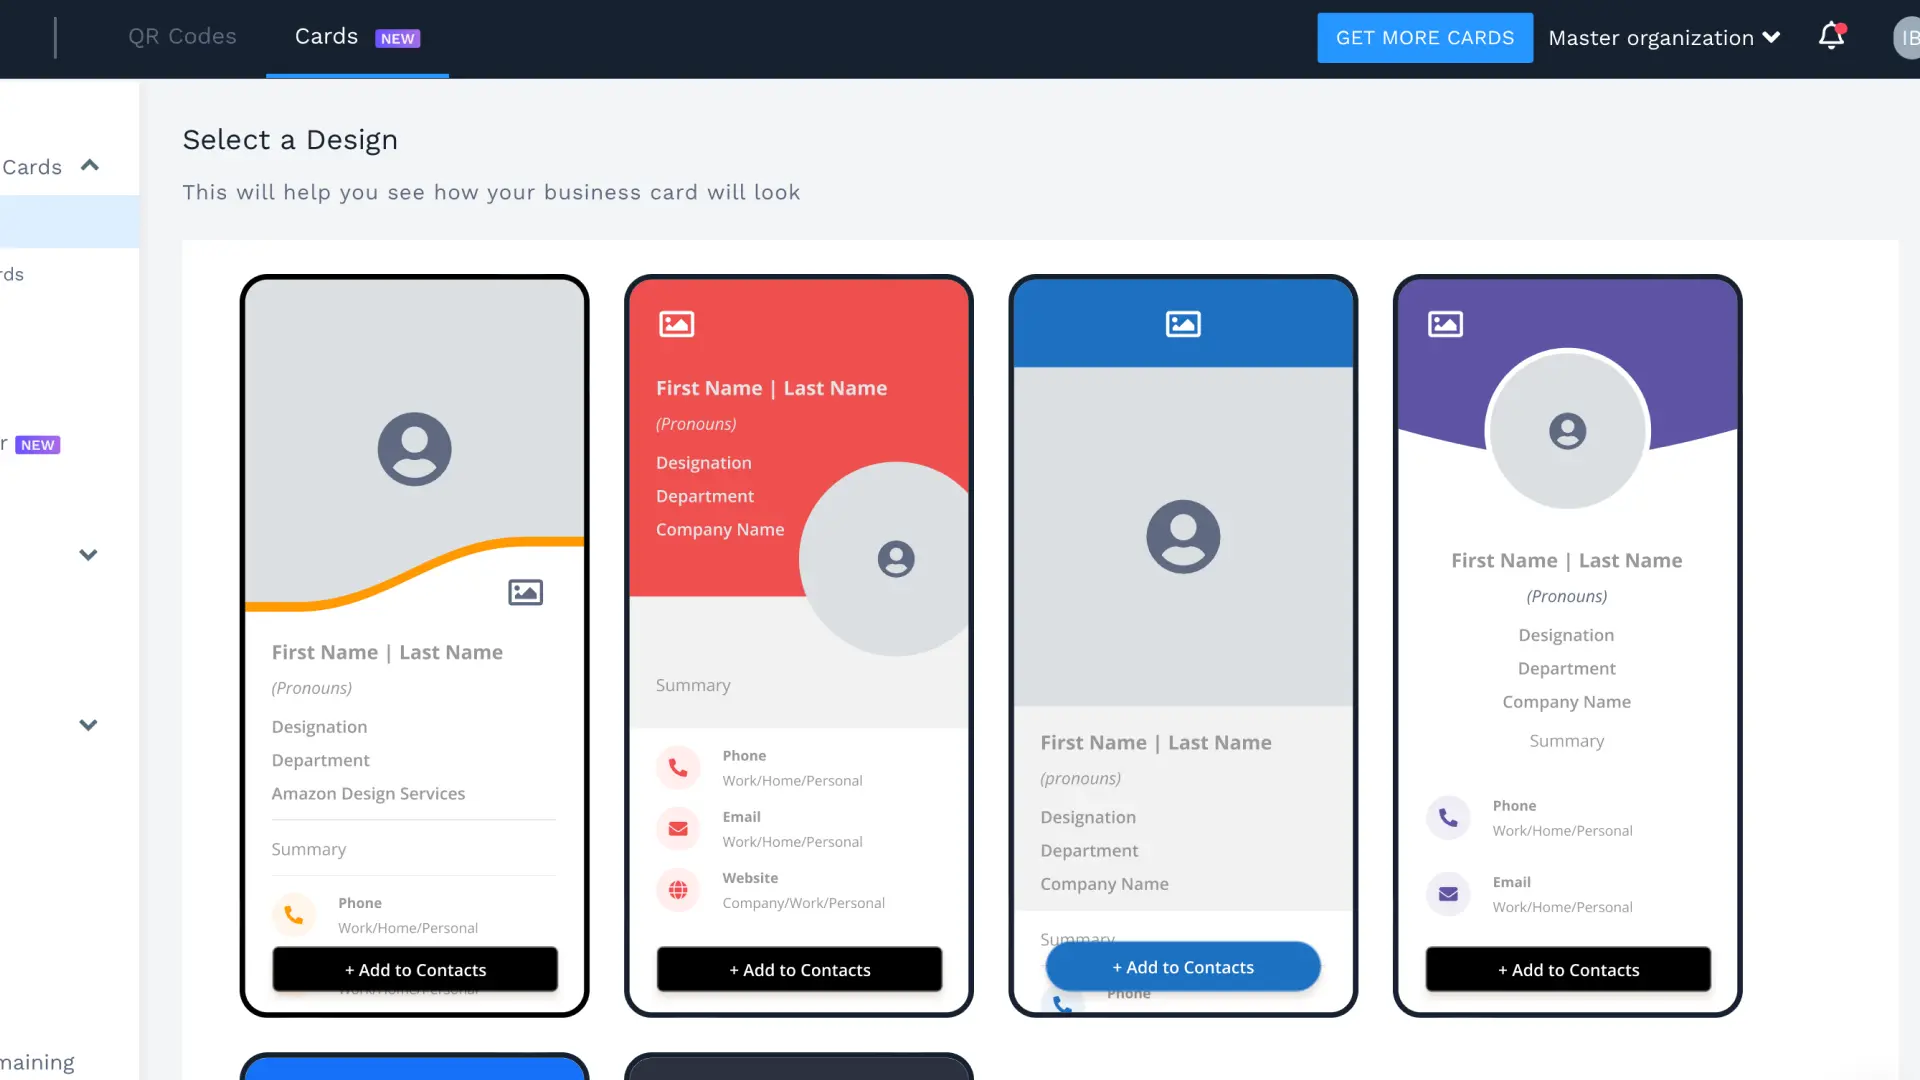1920x1080 pixels.
Task: Click QR Codes tab in navigation
Action: click(182, 36)
